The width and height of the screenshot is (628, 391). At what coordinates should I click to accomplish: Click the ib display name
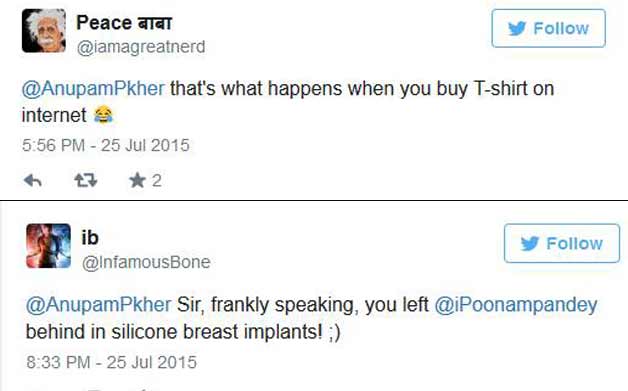coord(90,238)
